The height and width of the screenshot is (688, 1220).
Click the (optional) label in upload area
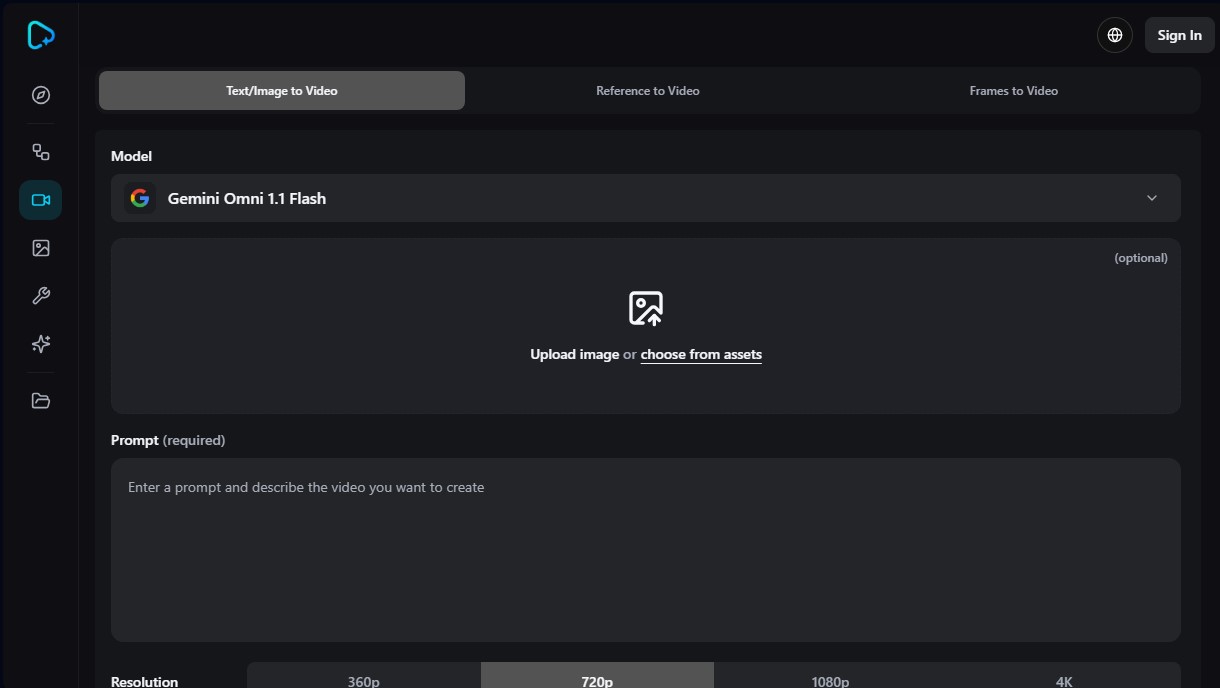click(1141, 258)
